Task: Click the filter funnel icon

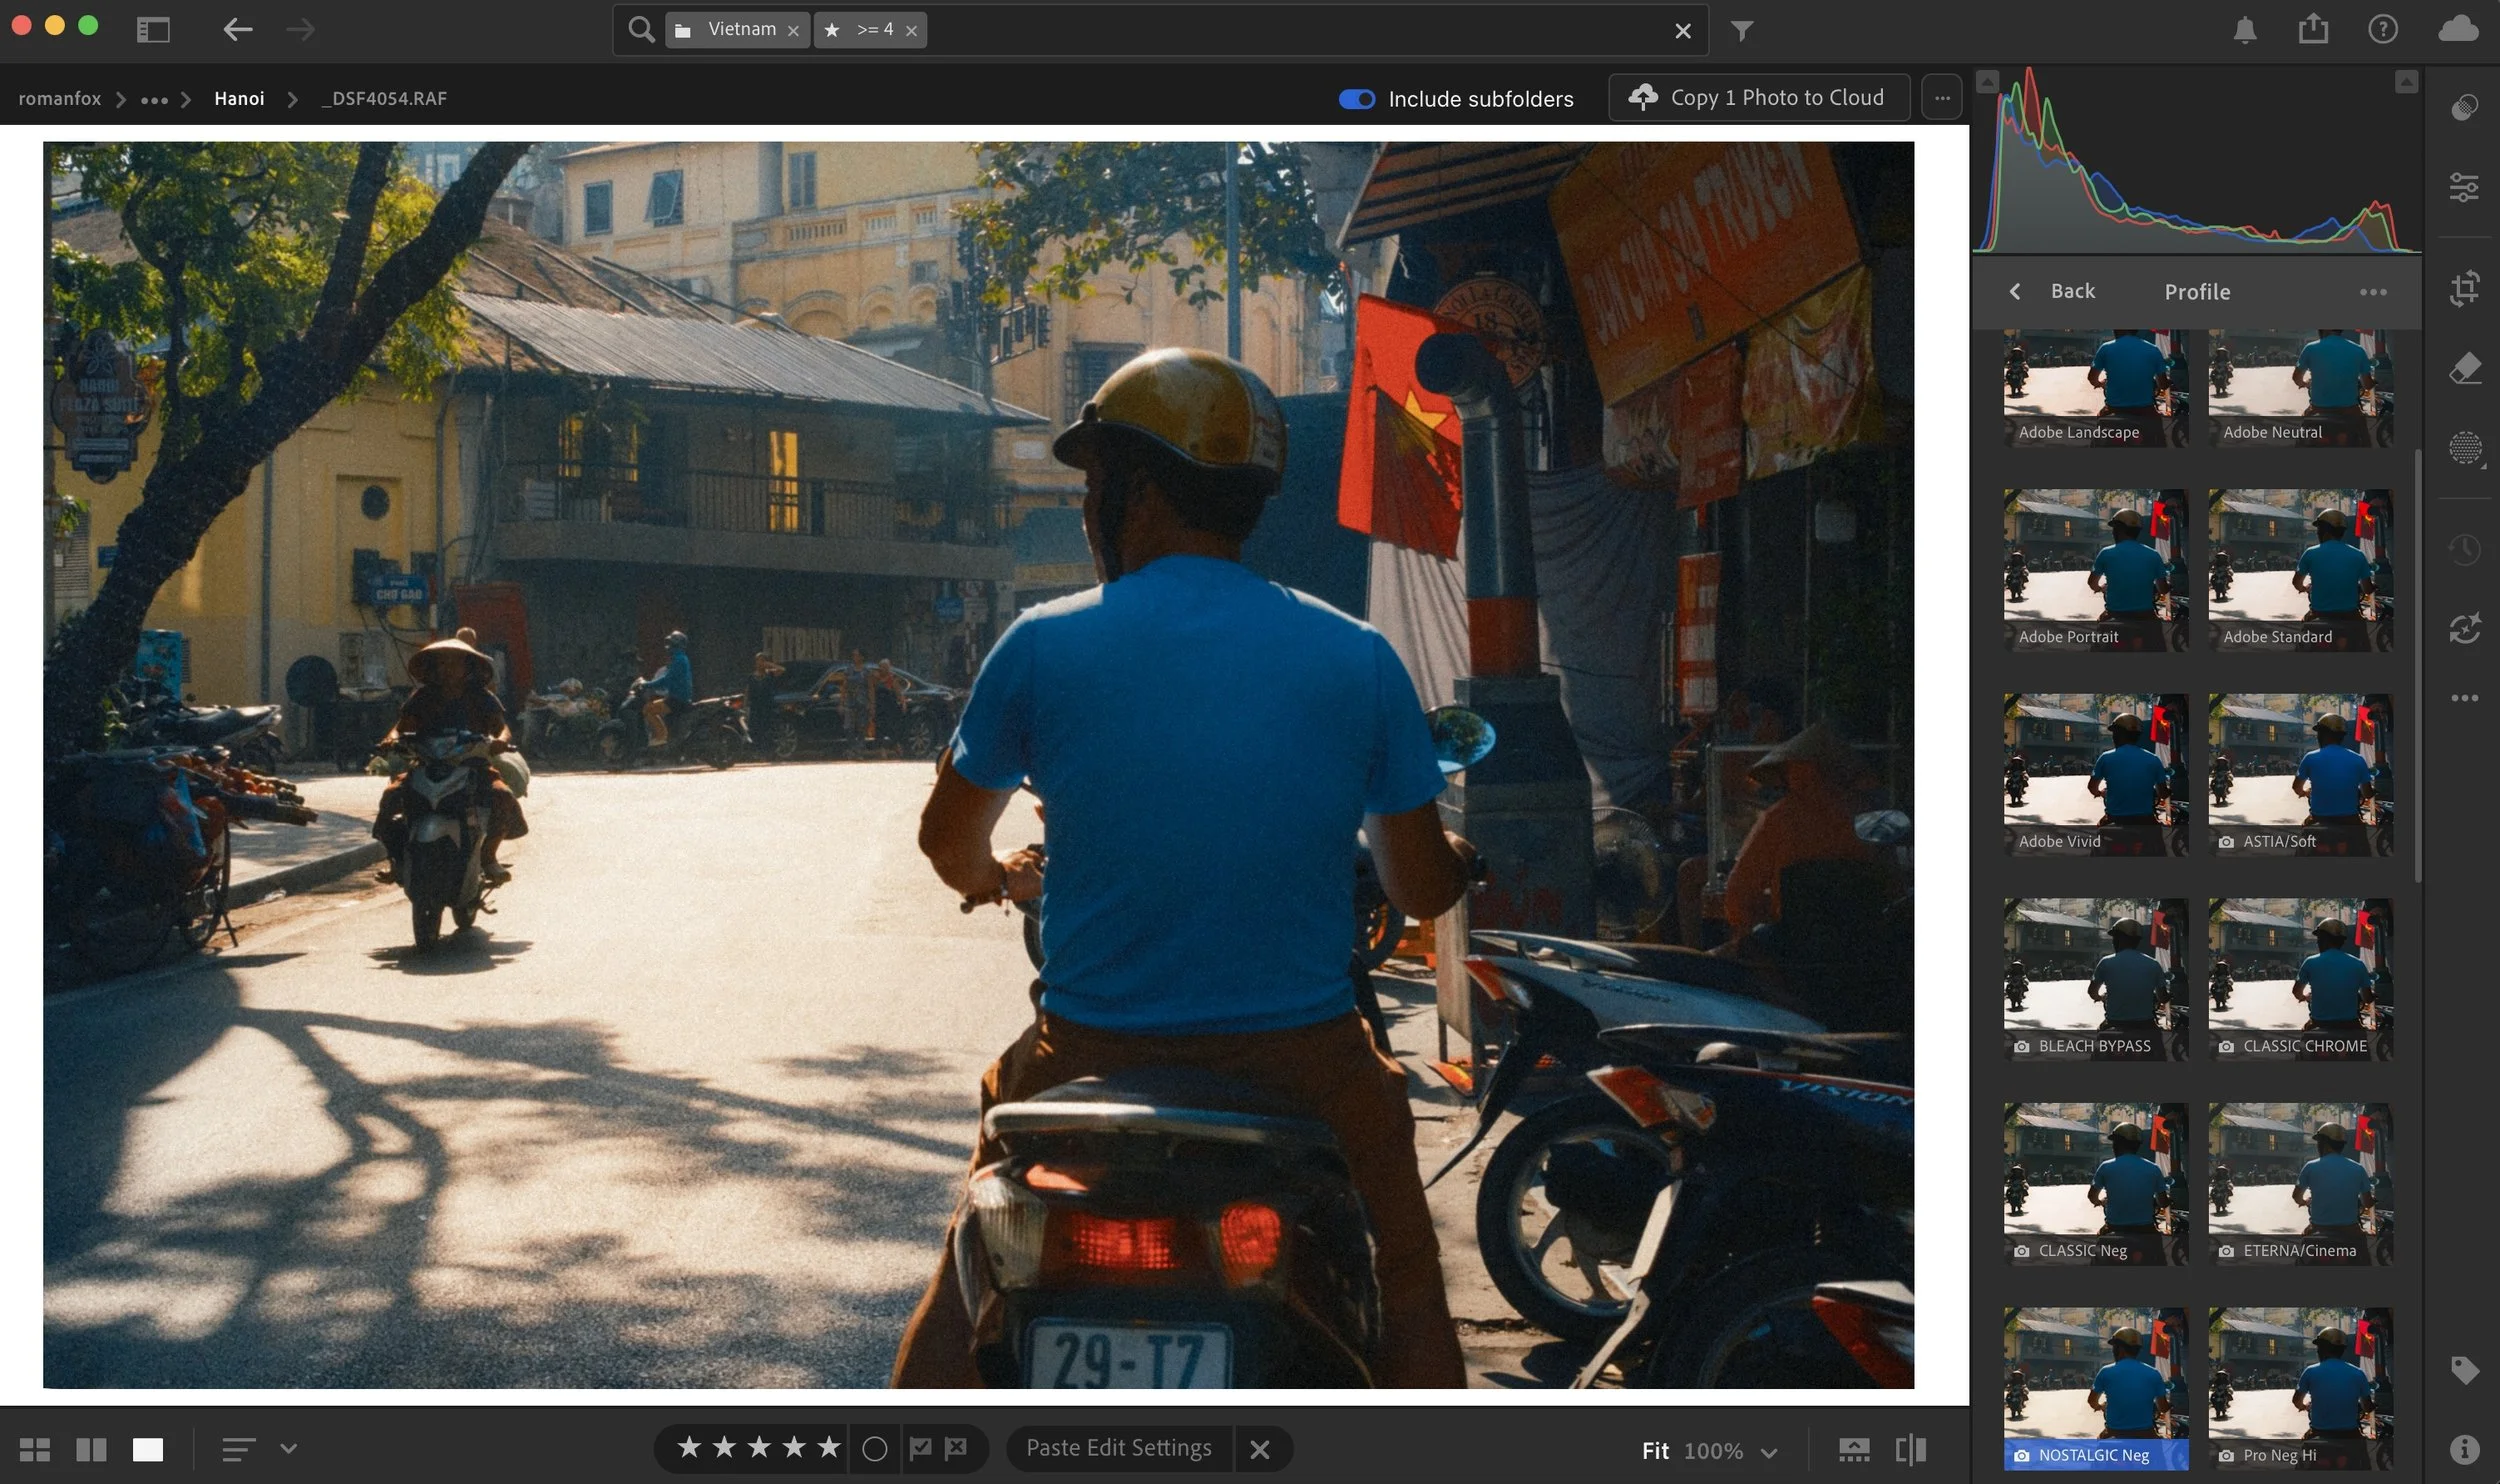Action: pos(1741,31)
